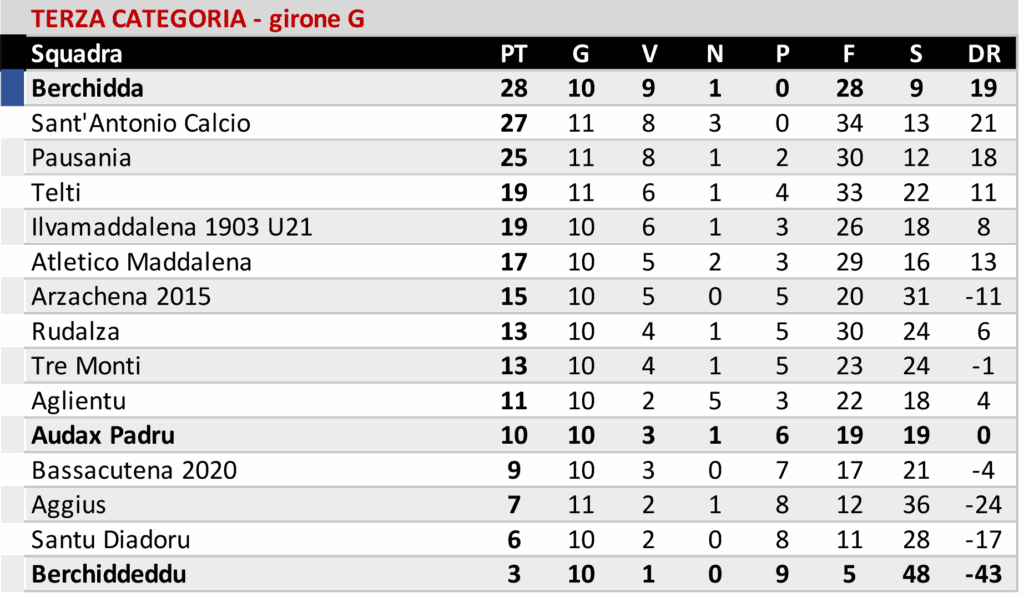This screenshot has height=597, width=1024.
Task: Click the Atletico Maddalena team name
Action: coord(142,262)
